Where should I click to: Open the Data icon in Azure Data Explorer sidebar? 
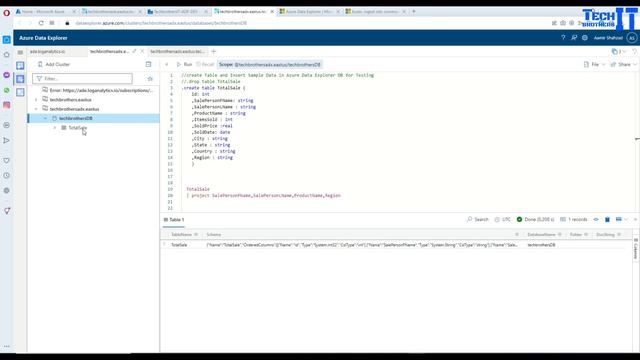[20, 65]
